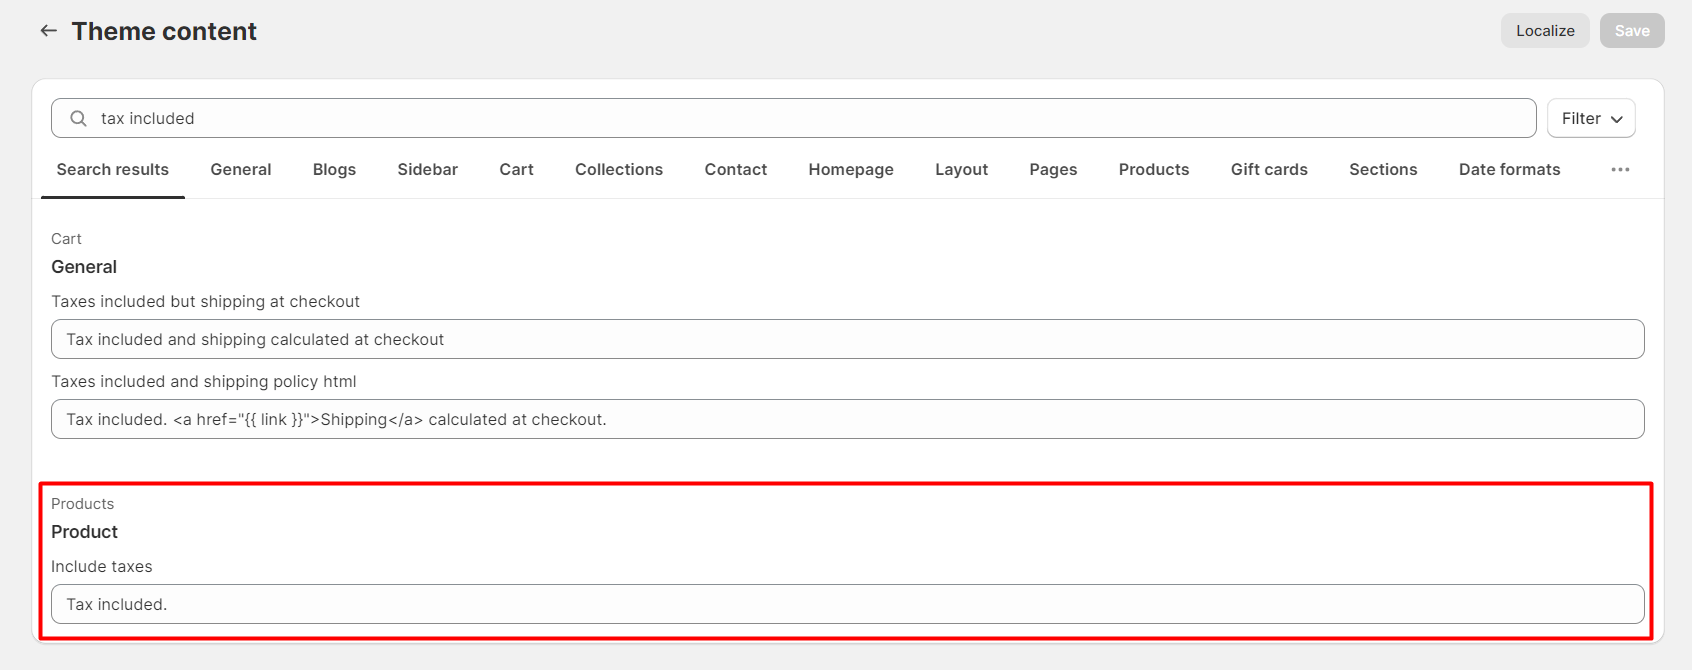Select the Sidebar tab
The width and height of the screenshot is (1692, 670).
(427, 170)
